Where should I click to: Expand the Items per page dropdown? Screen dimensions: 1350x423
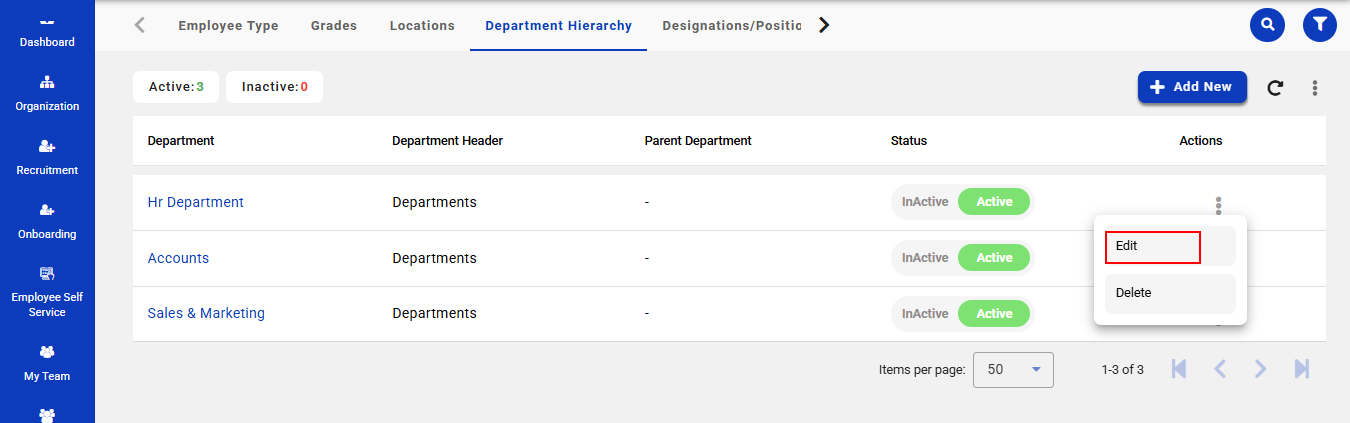point(1012,370)
